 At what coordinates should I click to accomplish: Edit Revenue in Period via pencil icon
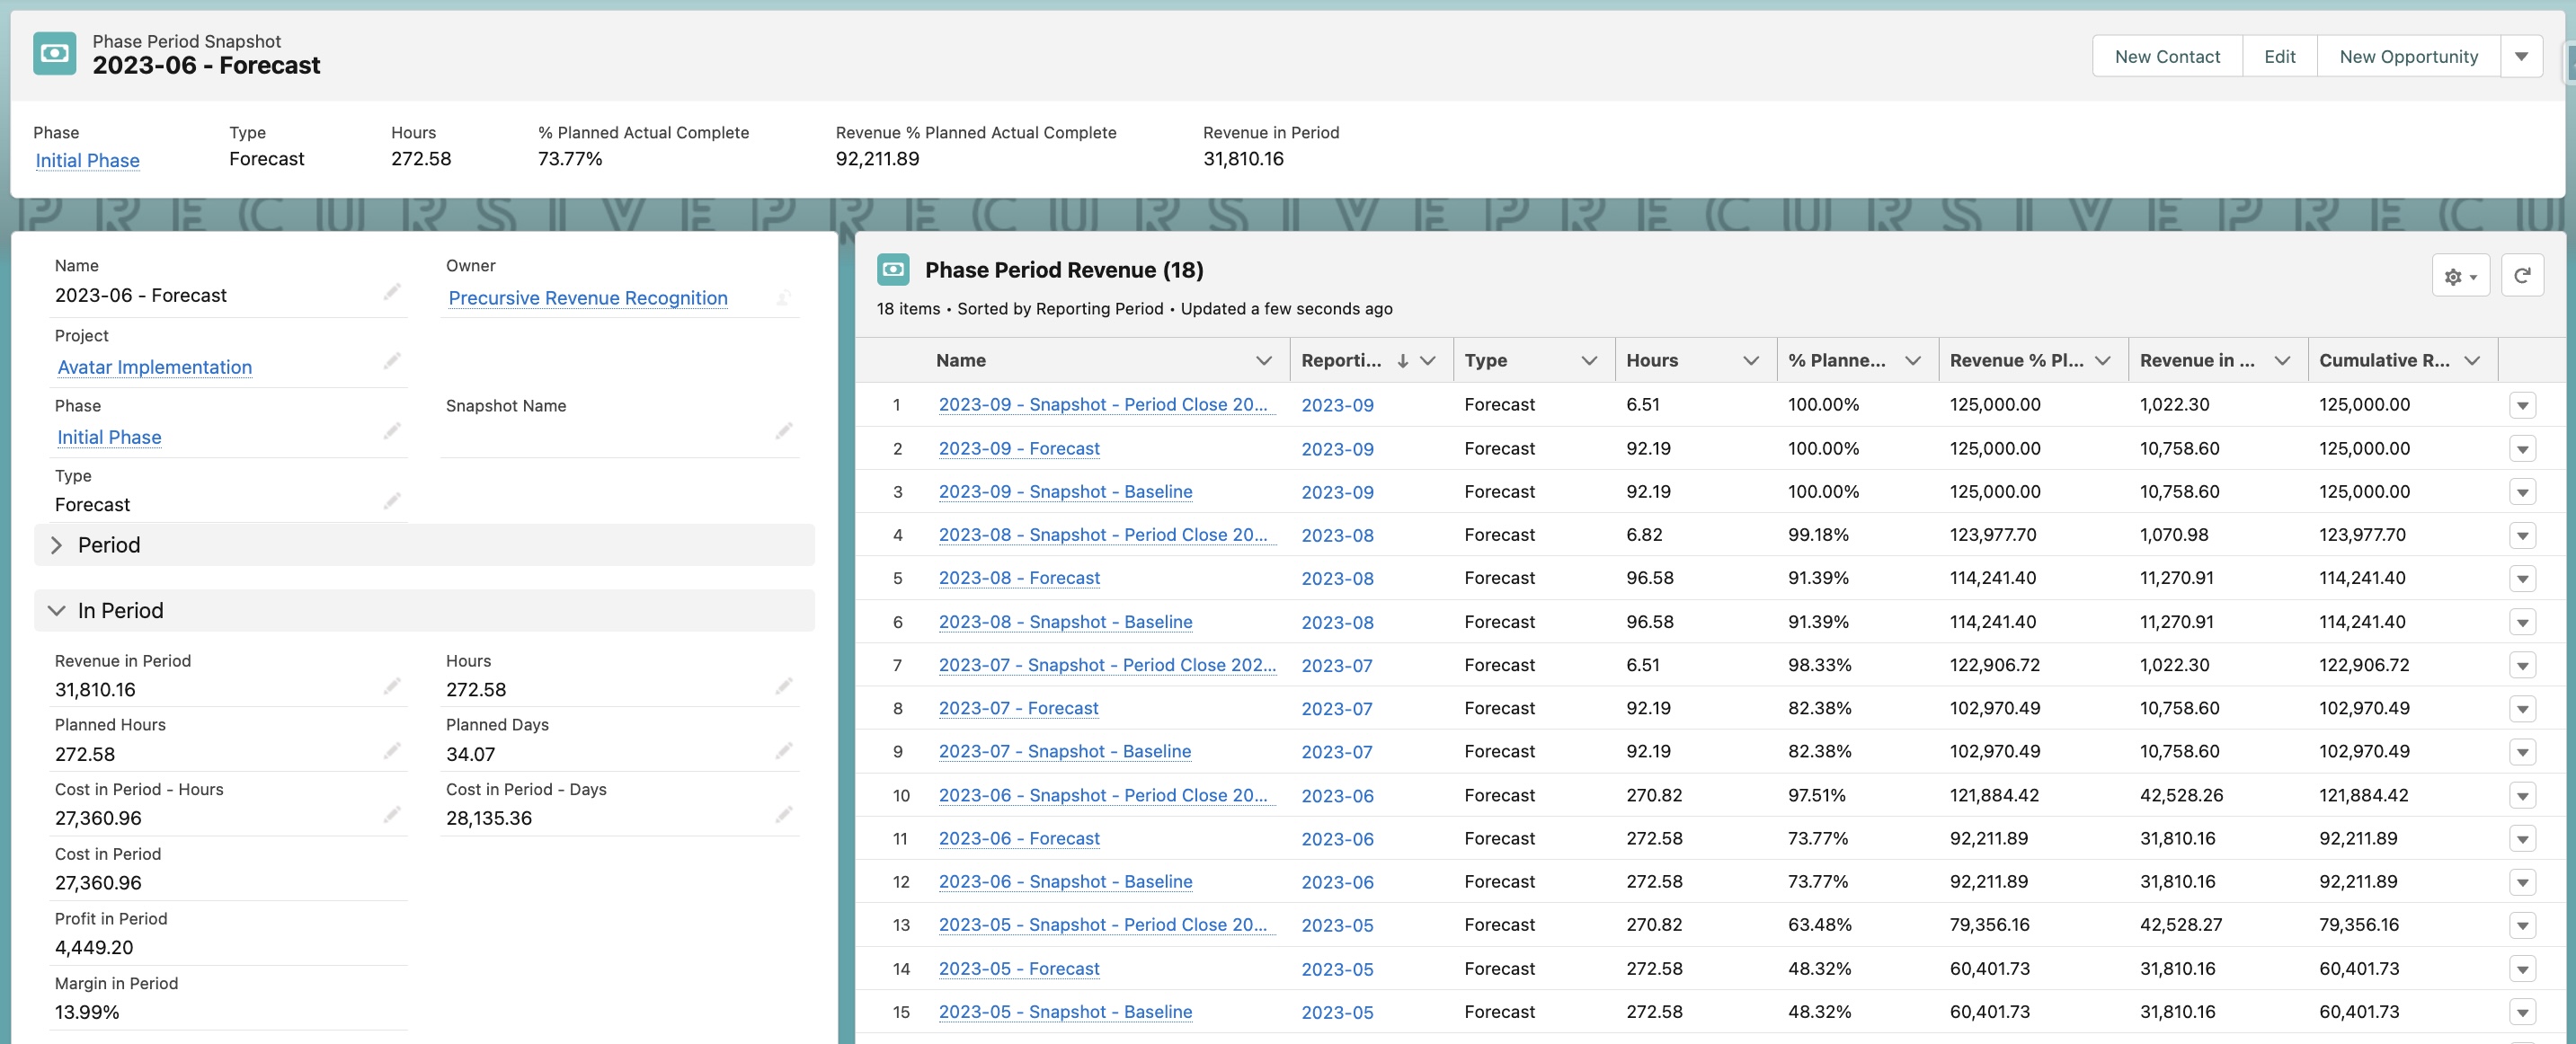pos(391,686)
